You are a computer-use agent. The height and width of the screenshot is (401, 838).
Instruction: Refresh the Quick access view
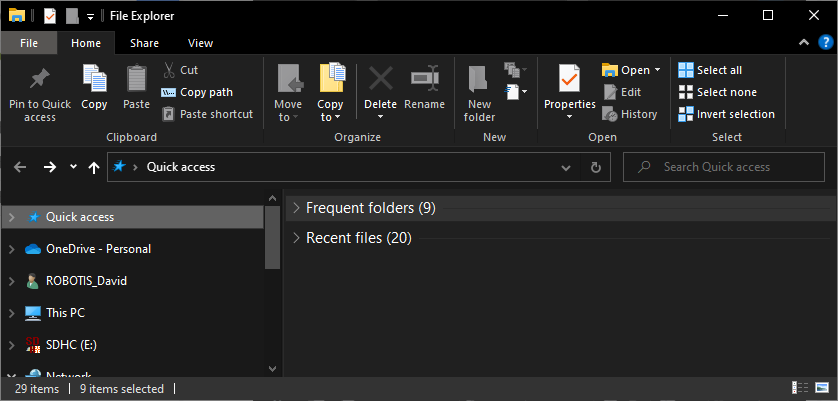point(595,168)
